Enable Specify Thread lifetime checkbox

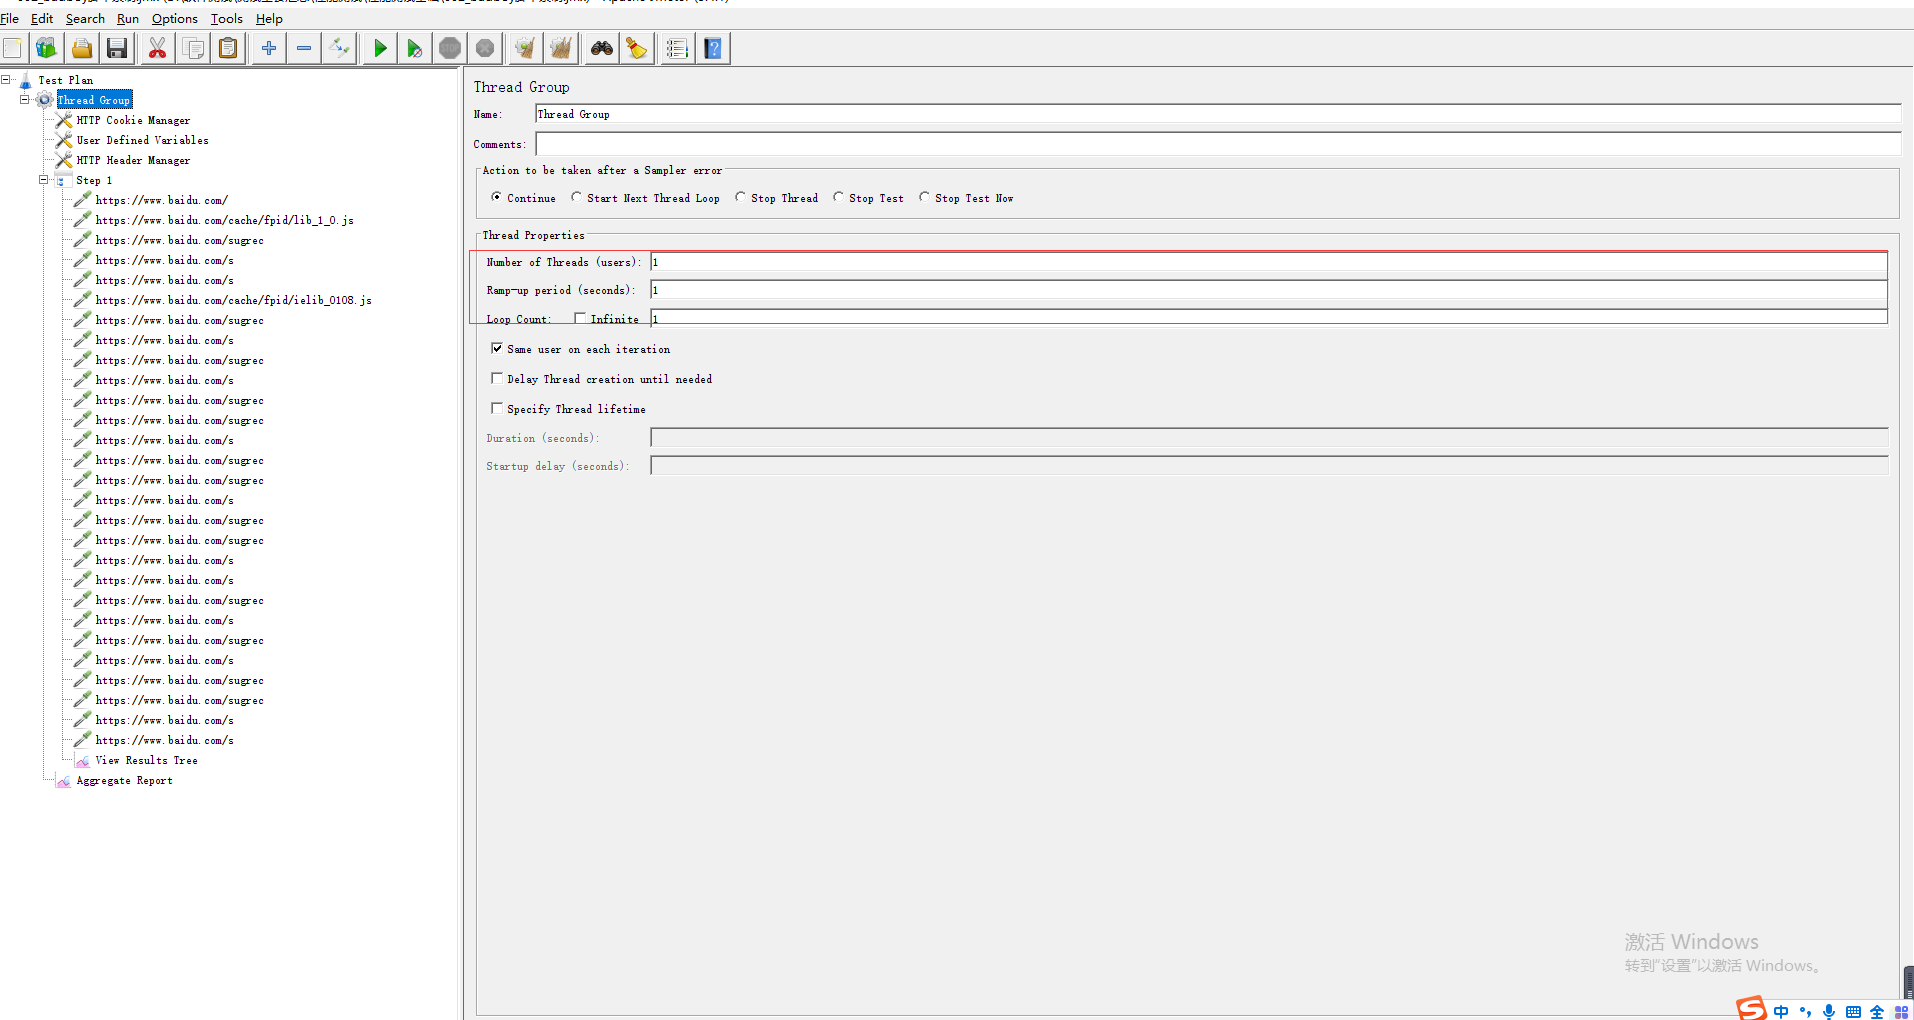coord(497,408)
